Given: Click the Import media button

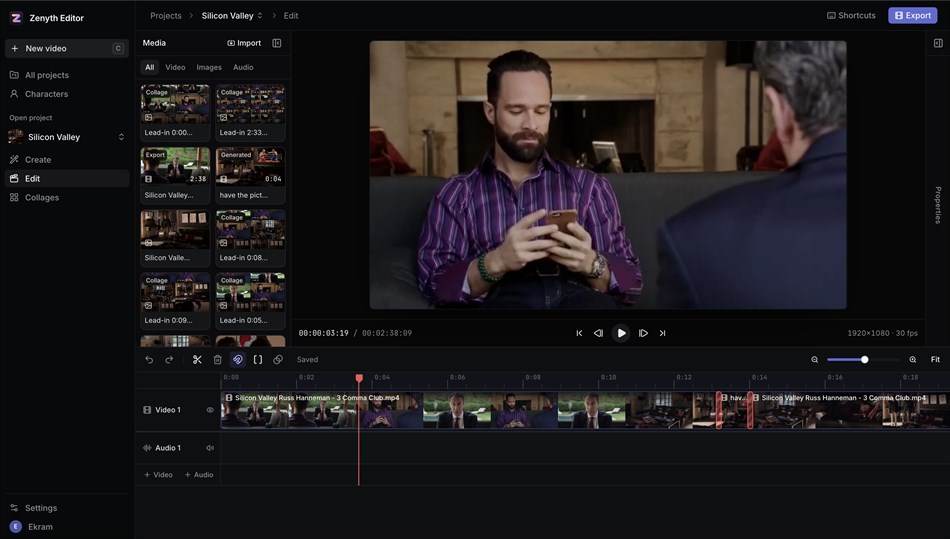Looking at the screenshot, I should tap(244, 43).
